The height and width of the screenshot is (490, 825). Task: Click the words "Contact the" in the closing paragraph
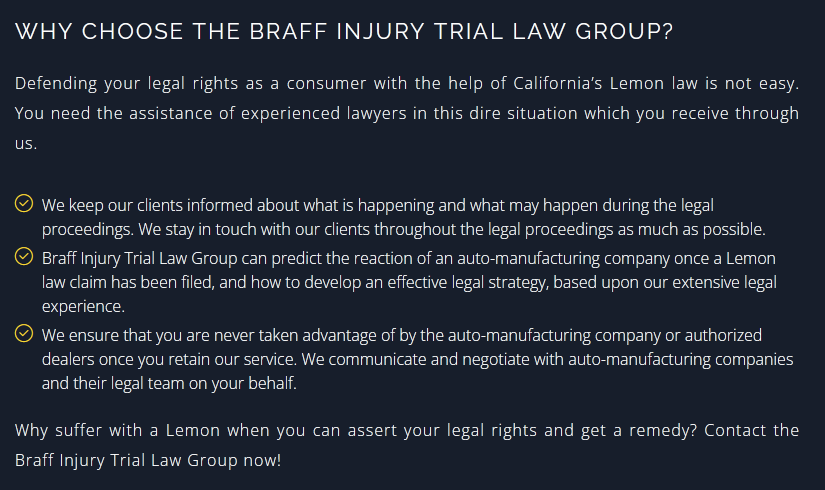coord(751,431)
